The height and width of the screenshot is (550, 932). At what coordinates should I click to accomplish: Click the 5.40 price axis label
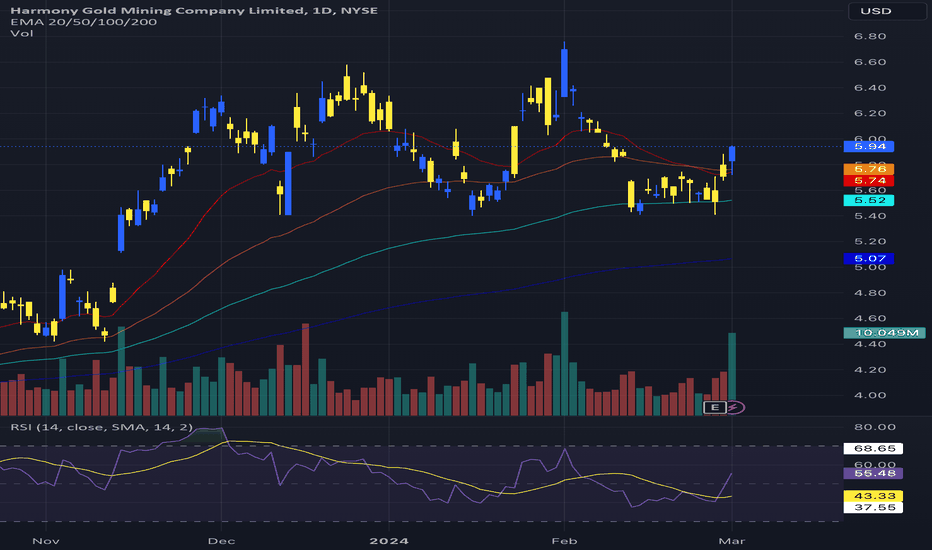pos(870,216)
